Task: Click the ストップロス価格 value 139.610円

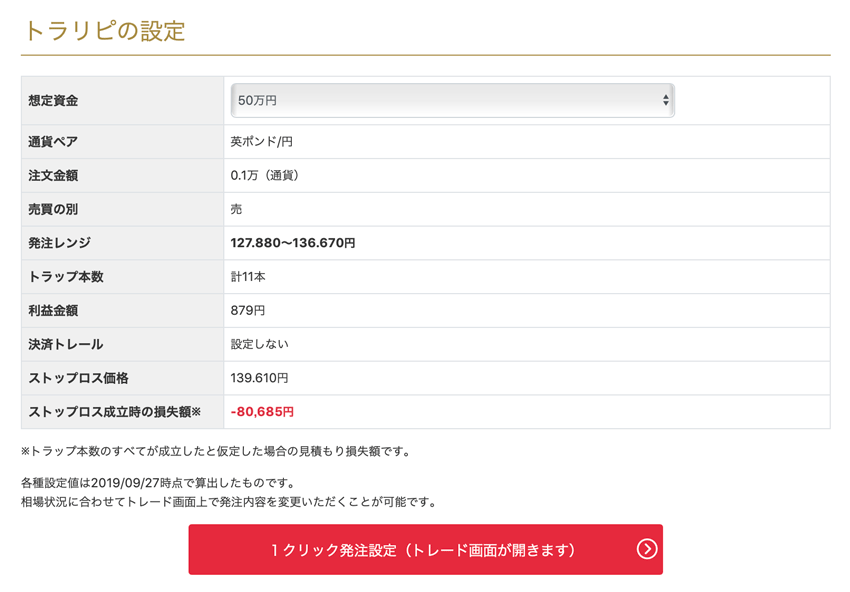Action: pyautogui.click(x=259, y=378)
